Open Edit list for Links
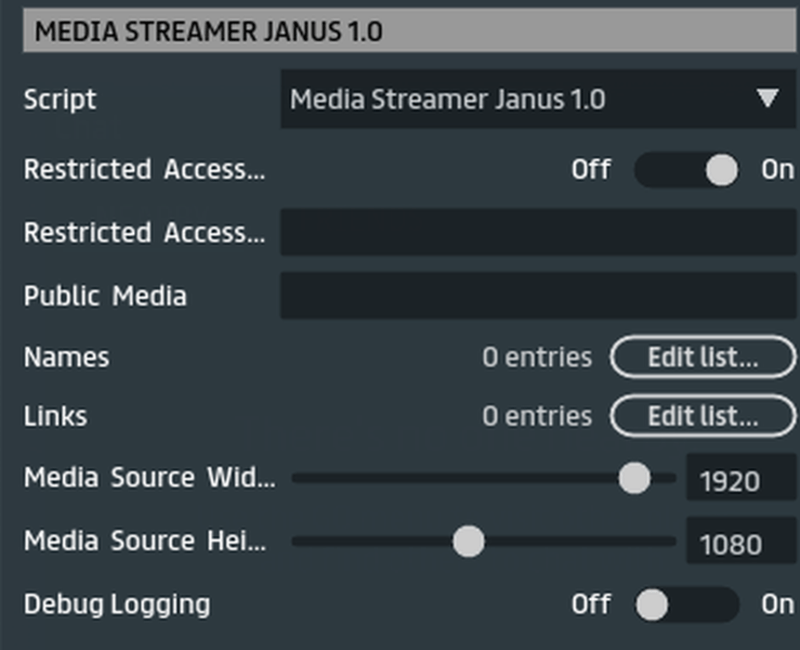 pyautogui.click(x=702, y=416)
